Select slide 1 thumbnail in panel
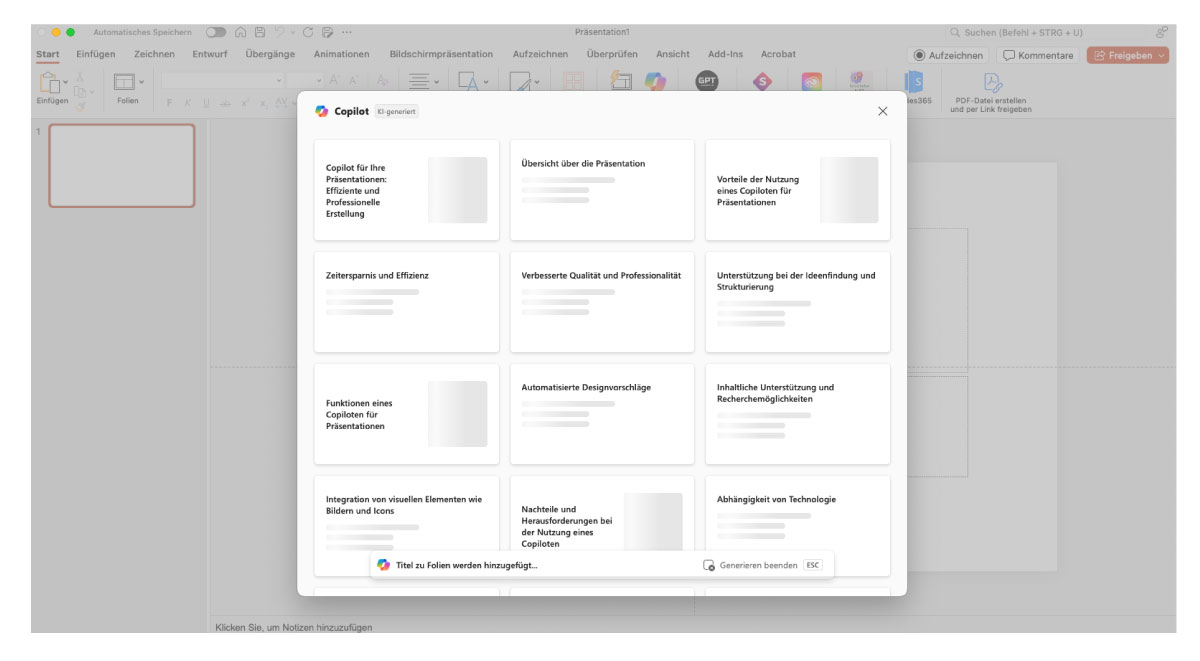1200x661 pixels. point(122,166)
